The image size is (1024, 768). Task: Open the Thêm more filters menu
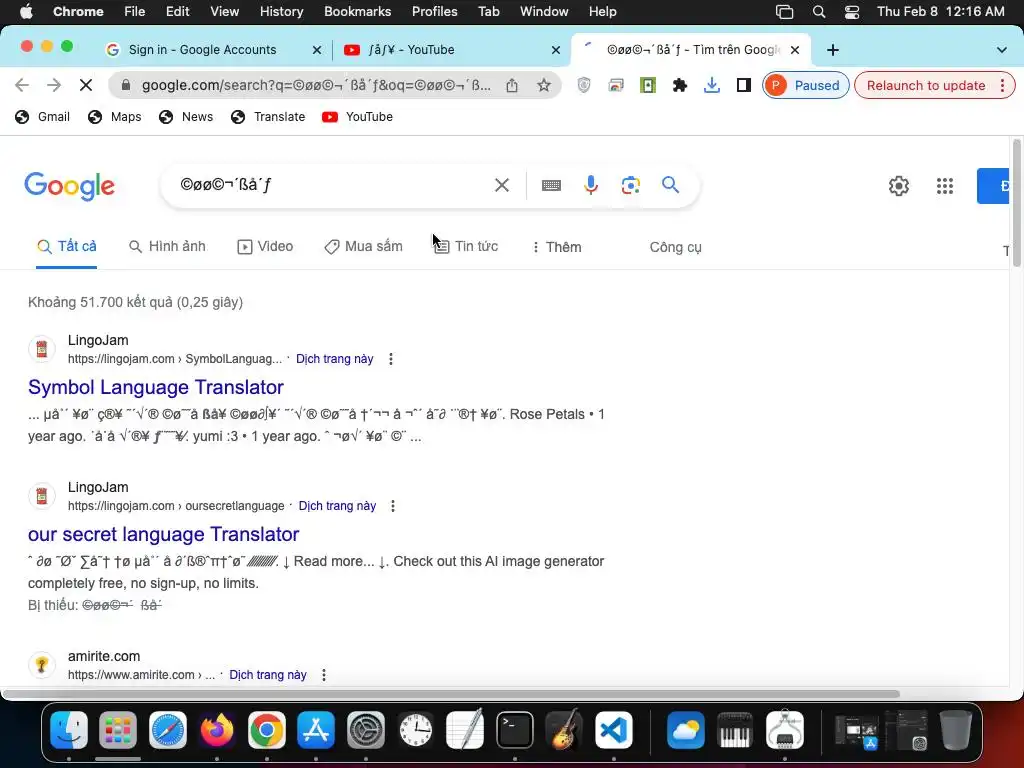point(556,247)
